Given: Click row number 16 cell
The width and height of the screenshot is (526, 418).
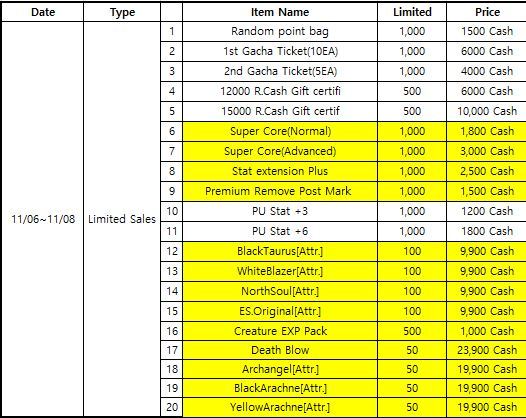Looking at the screenshot, I should (172, 331).
